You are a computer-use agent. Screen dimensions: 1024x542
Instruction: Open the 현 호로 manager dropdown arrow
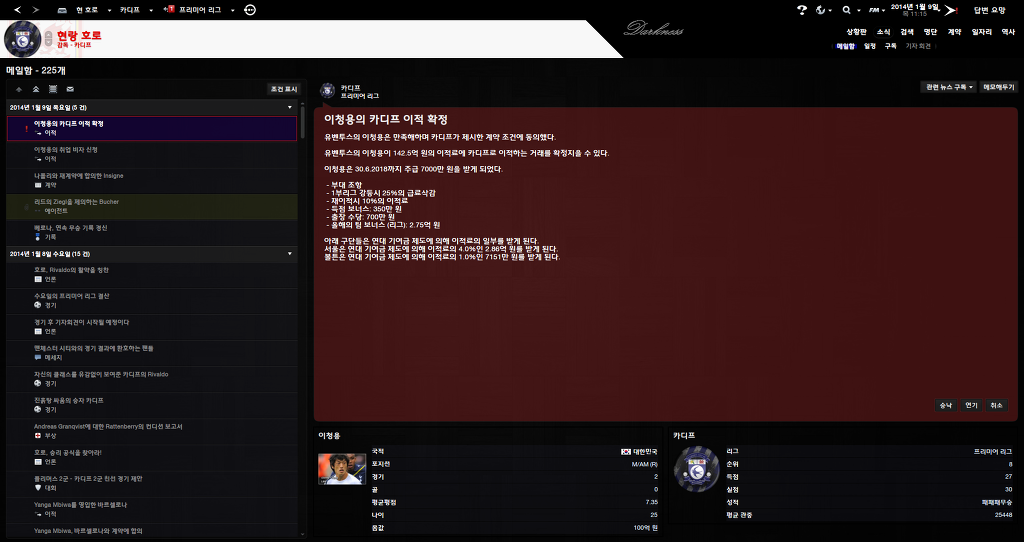[110, 10]
